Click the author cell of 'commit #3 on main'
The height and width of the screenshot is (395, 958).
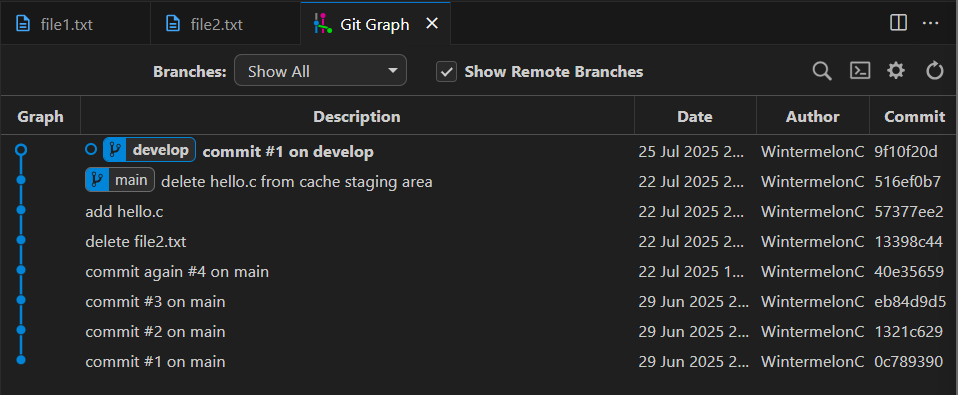click(813, 302)
